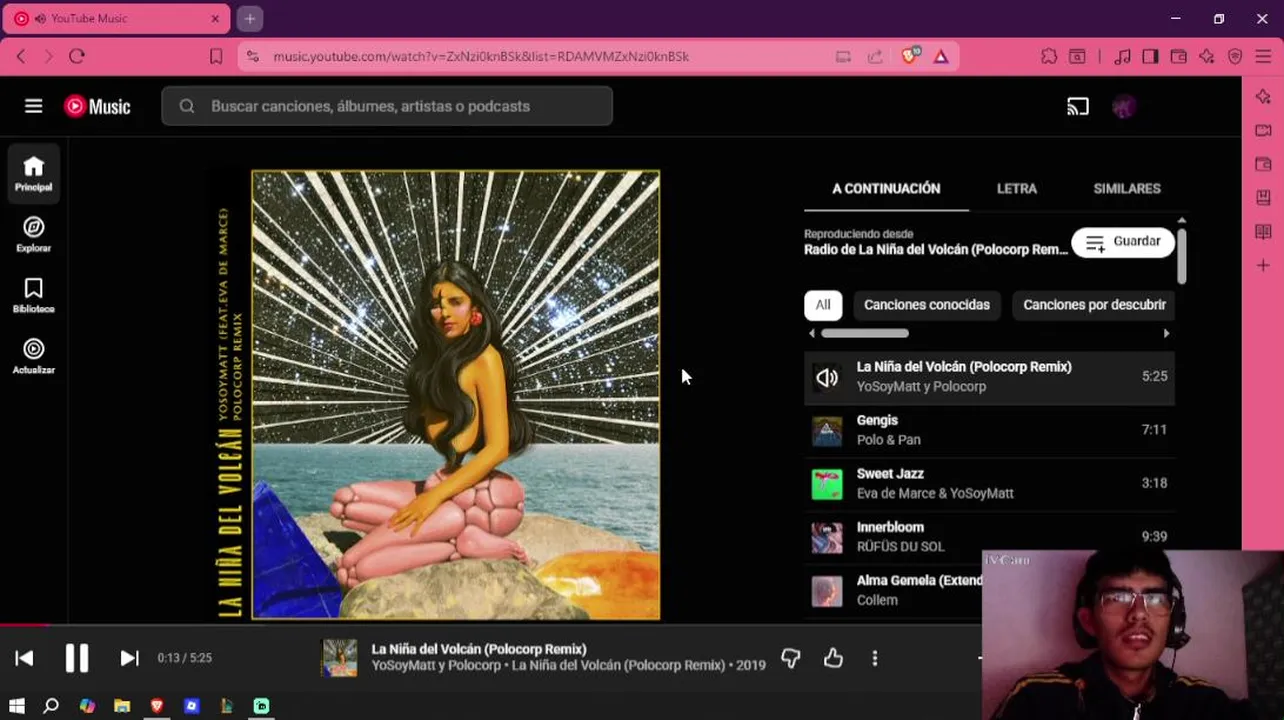The image size is (1284, 720).
Task: Switch to the LETRA tab
Action: click(x=1017, y=188)
